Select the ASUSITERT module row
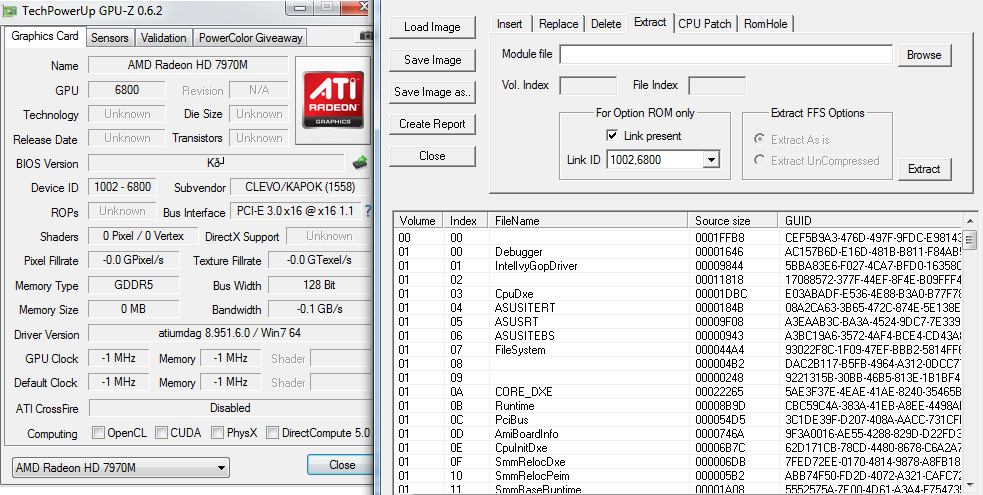This screenshot has width=983, height=495. coord(678,308)
